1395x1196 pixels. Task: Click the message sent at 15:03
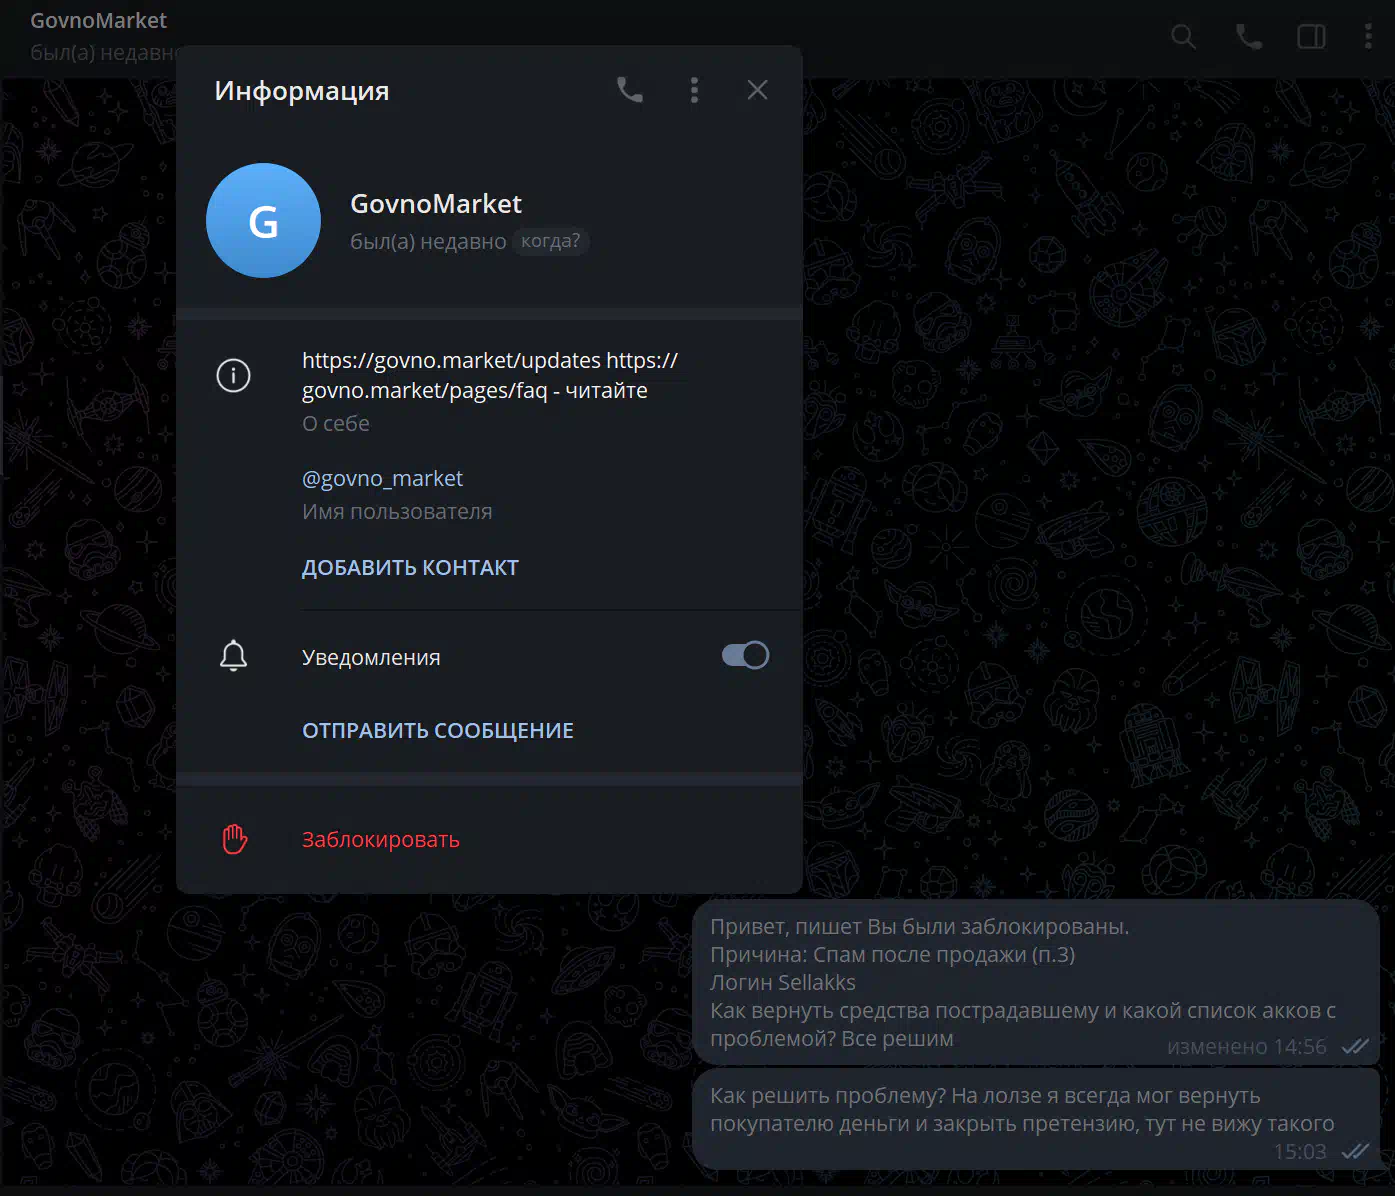1036,1121
